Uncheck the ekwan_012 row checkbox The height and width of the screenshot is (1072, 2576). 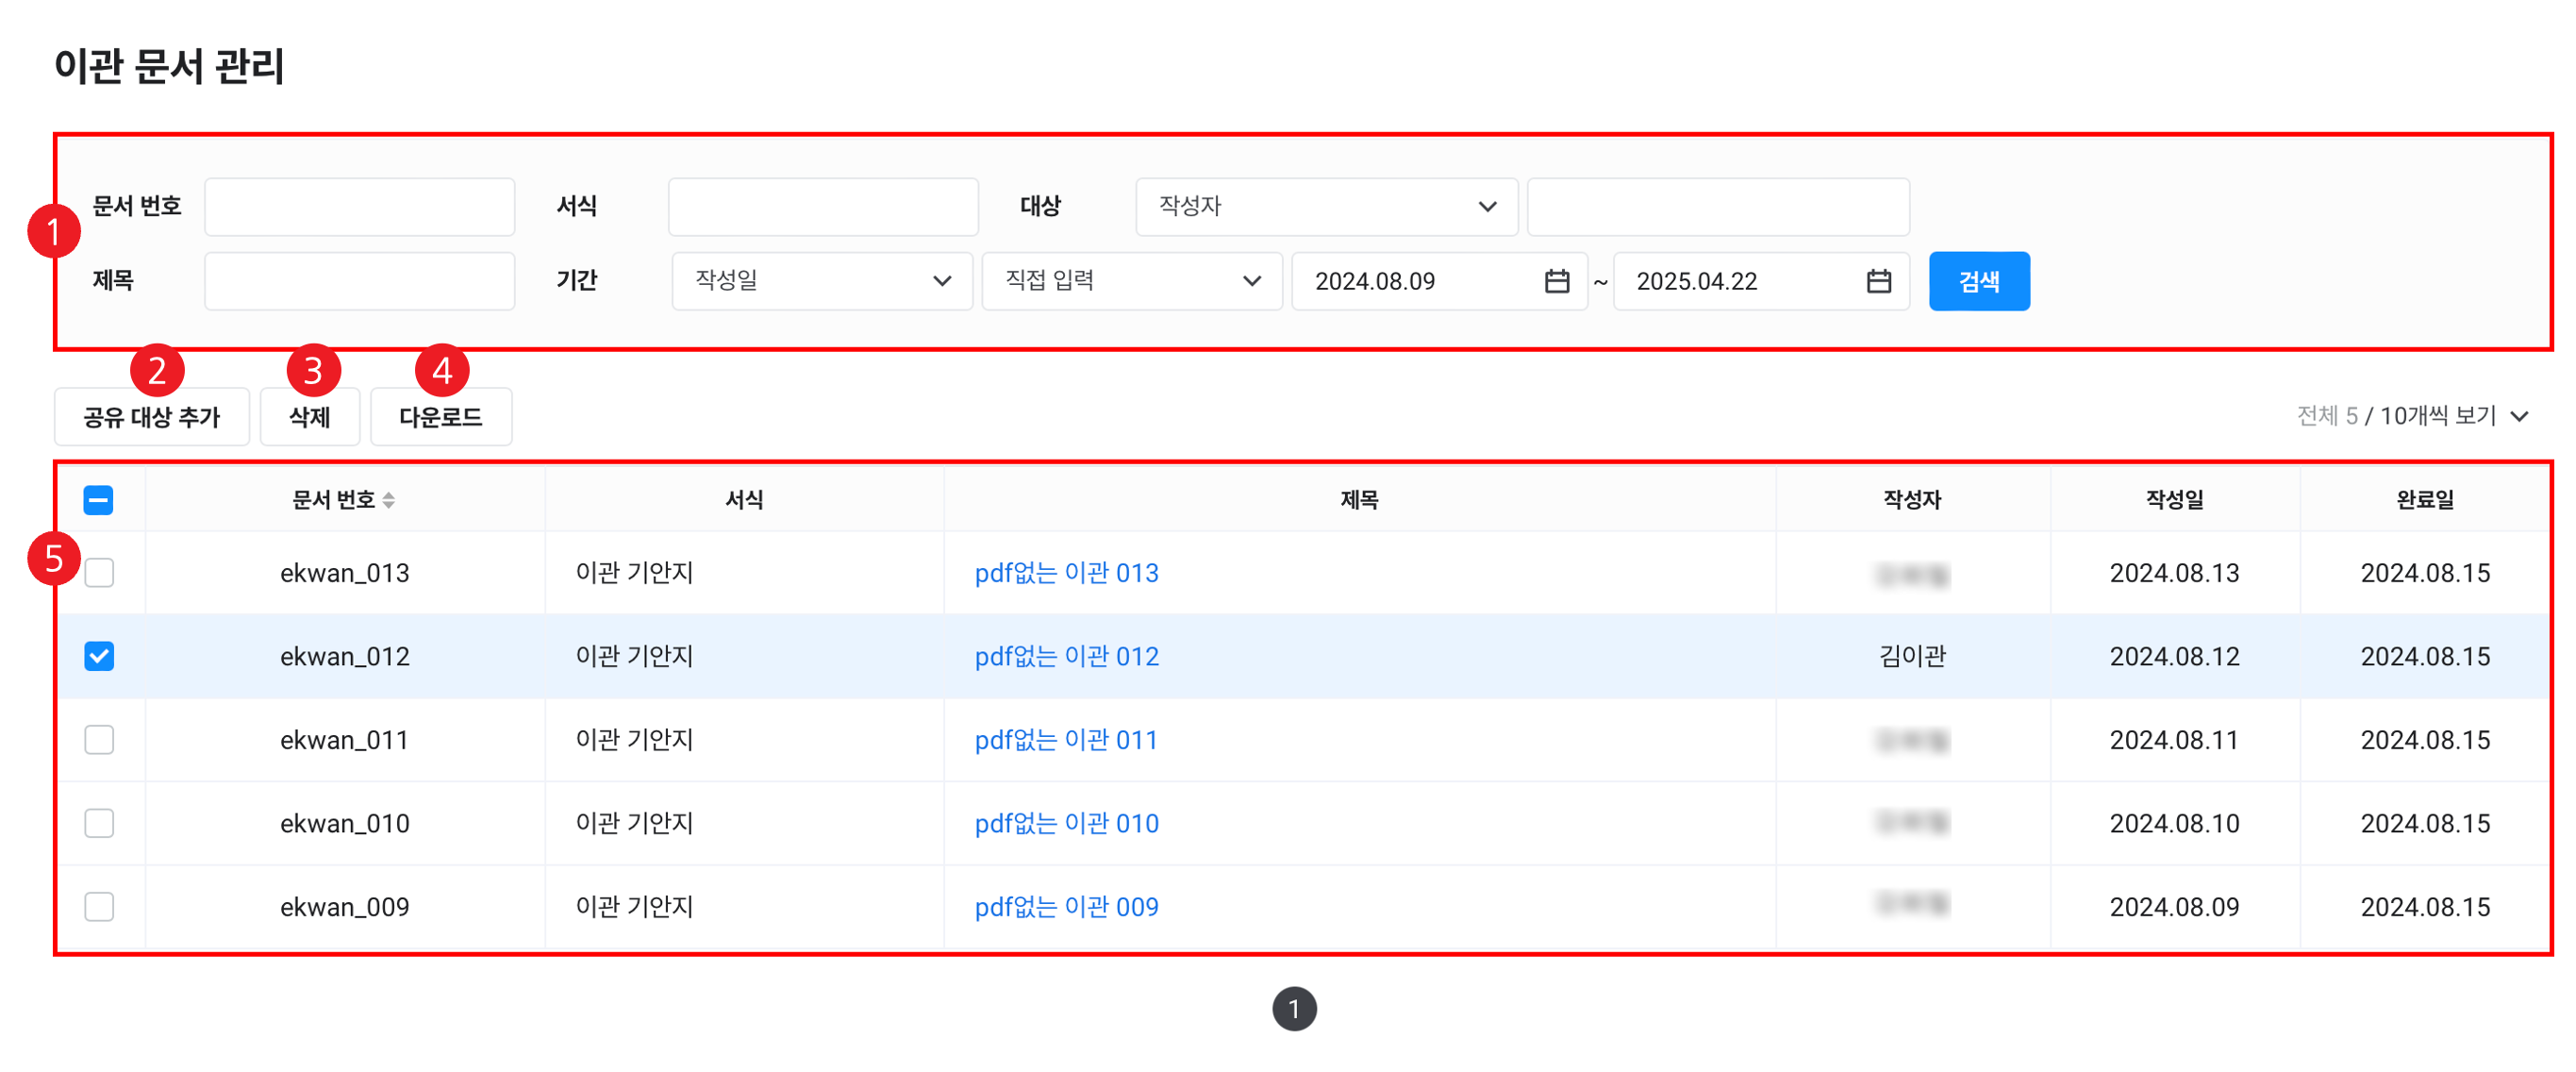click(99, 656)
